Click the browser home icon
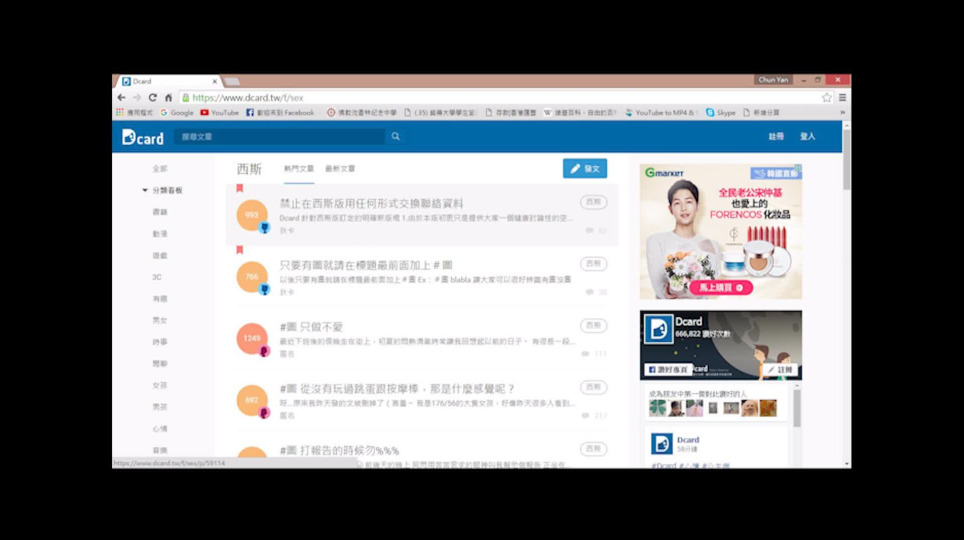 coord(168,98)
